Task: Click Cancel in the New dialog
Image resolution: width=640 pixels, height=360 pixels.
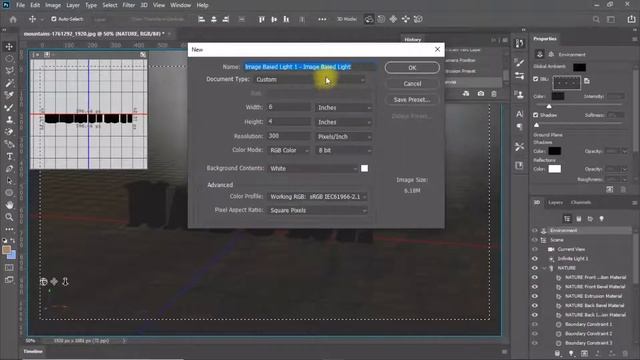Action: click(412, 84)
